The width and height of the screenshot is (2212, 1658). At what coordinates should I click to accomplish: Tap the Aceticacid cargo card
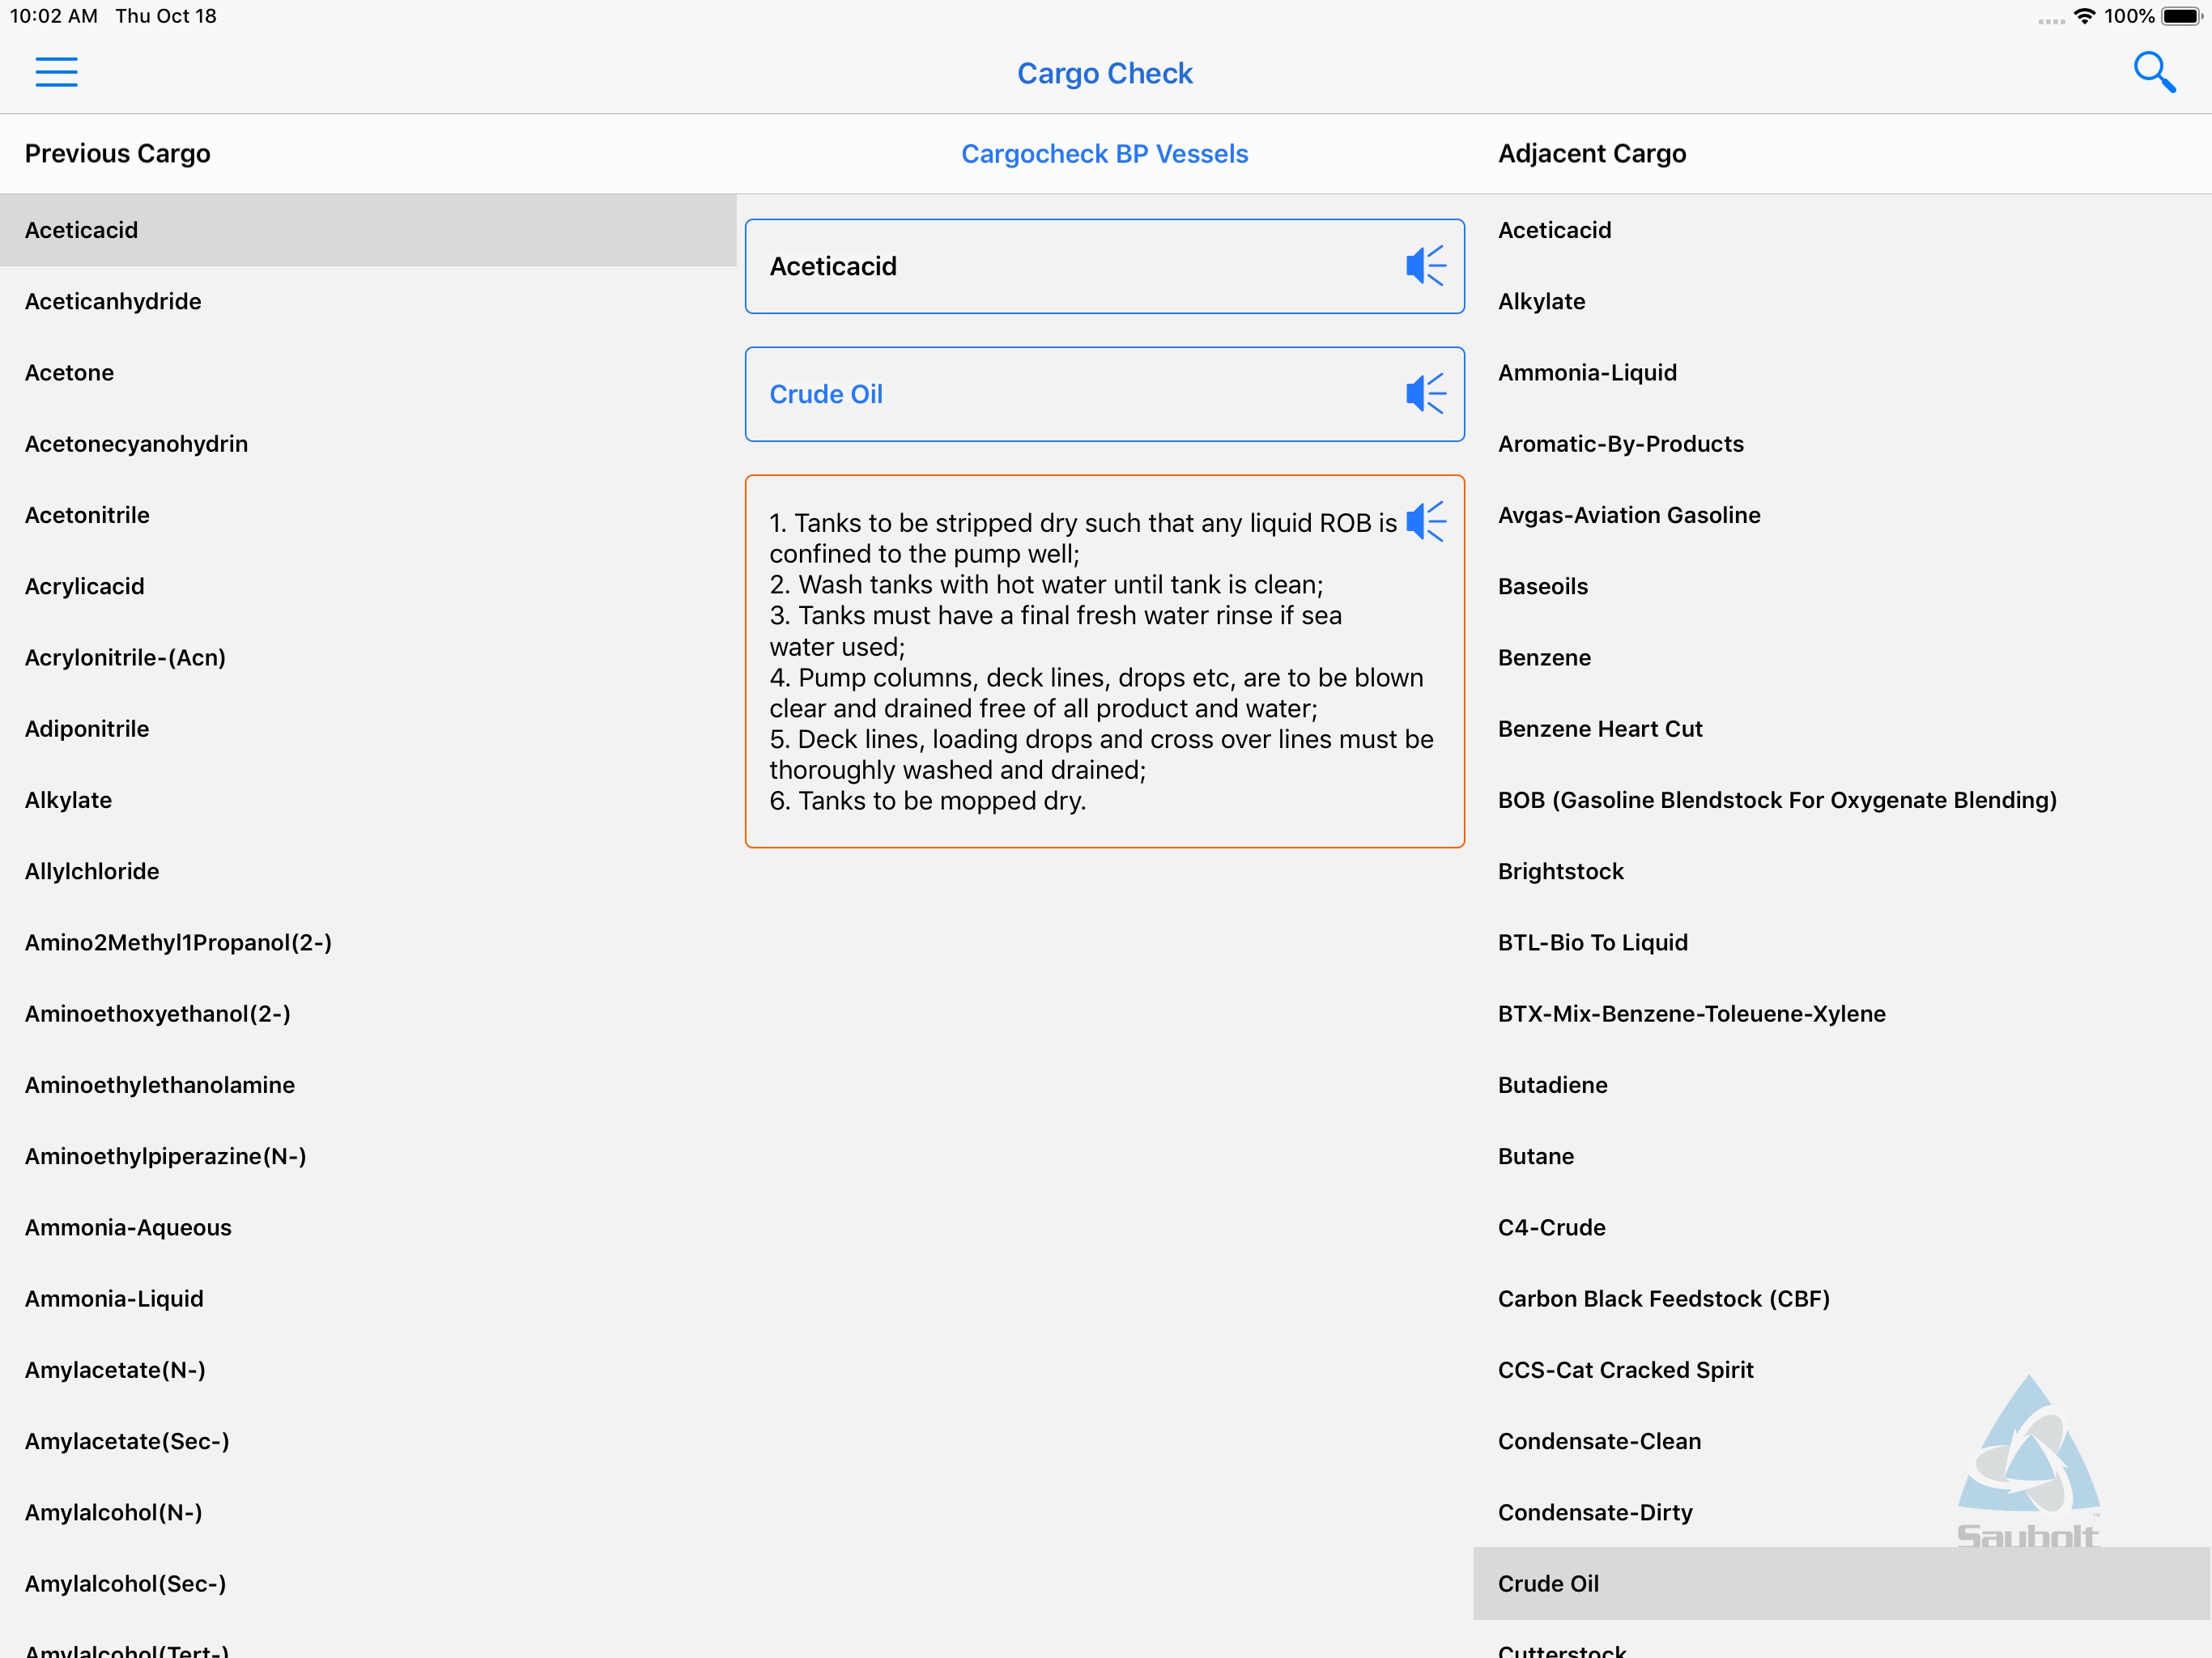point(1105,266)
